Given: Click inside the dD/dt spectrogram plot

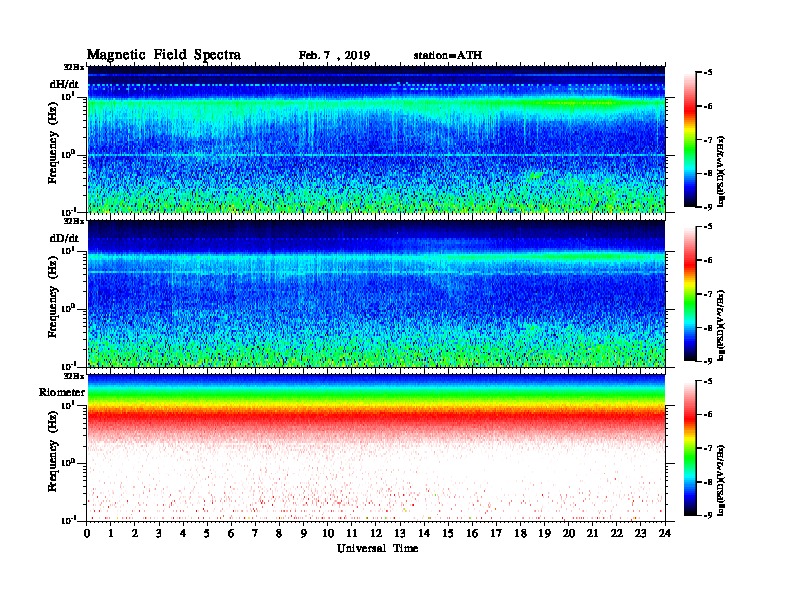Looking at the screenshot, I should pyautogui.click(x=376, y=293).
